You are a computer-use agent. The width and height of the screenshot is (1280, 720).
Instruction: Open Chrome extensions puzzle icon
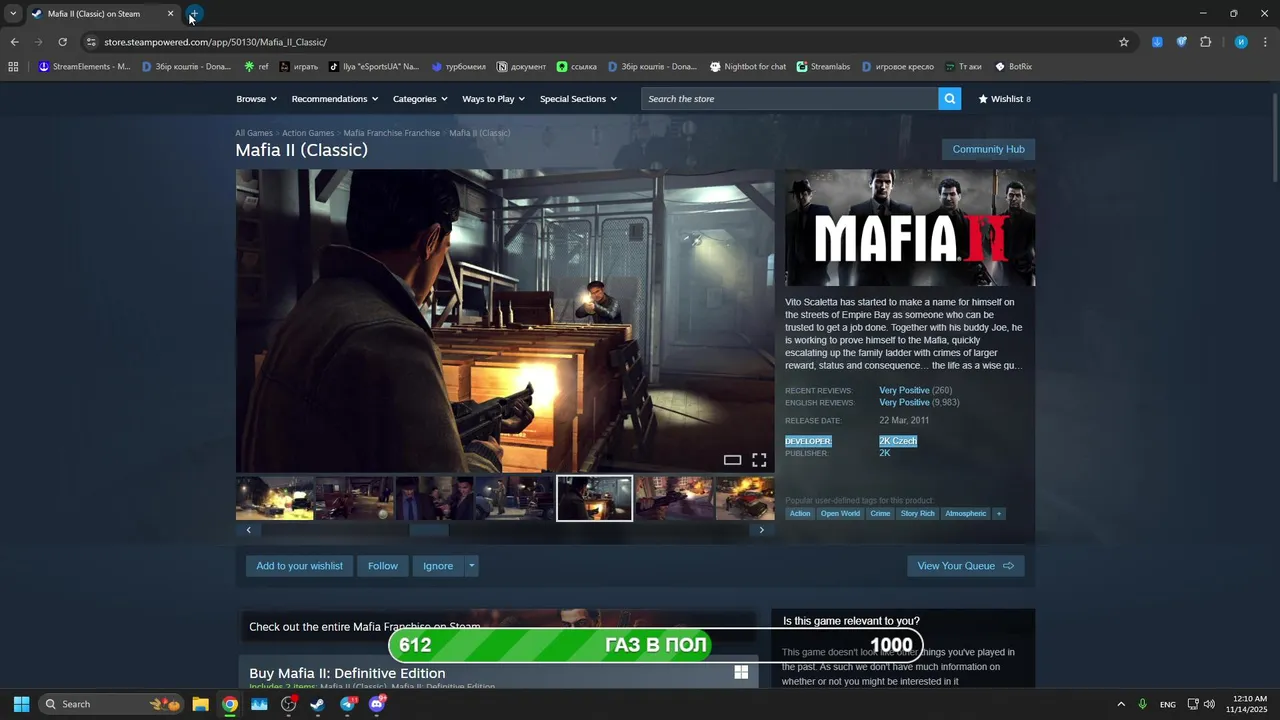(1205, 42)
